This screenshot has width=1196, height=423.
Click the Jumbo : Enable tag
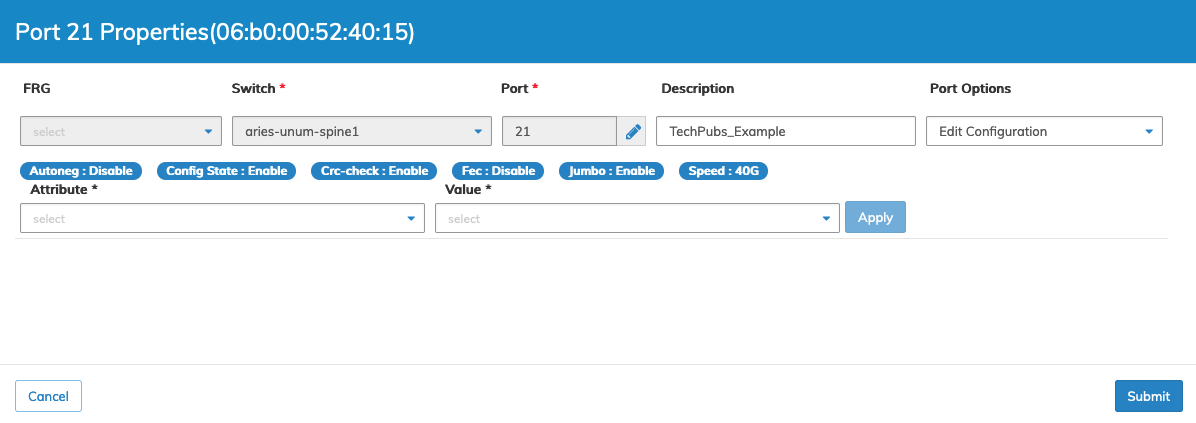(612, 171)
